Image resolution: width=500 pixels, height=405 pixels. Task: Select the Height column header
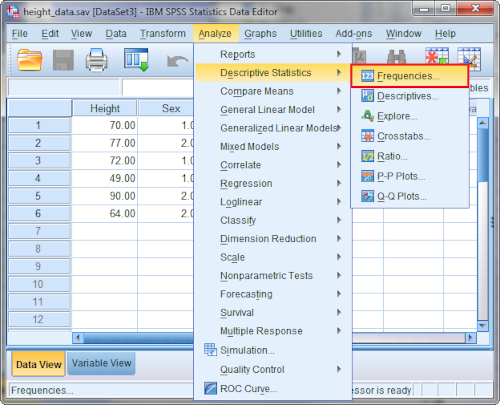pos(105,108)
